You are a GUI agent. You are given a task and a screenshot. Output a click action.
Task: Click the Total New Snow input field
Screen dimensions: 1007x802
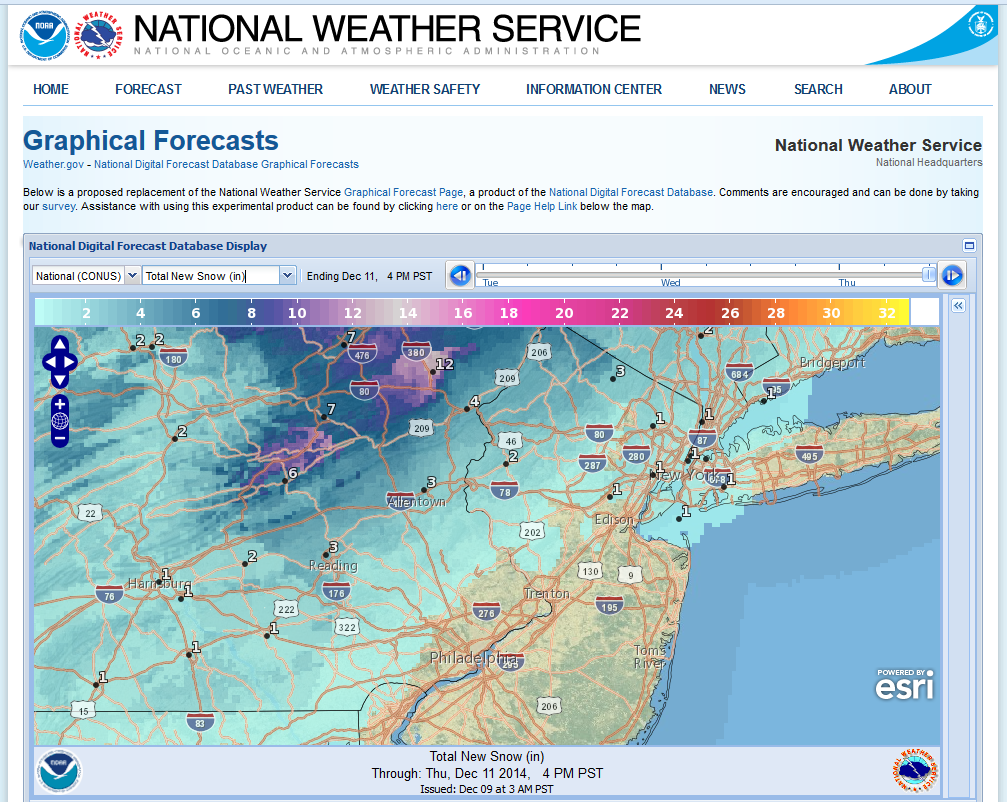pyautogui.click(x=210, y=276)
